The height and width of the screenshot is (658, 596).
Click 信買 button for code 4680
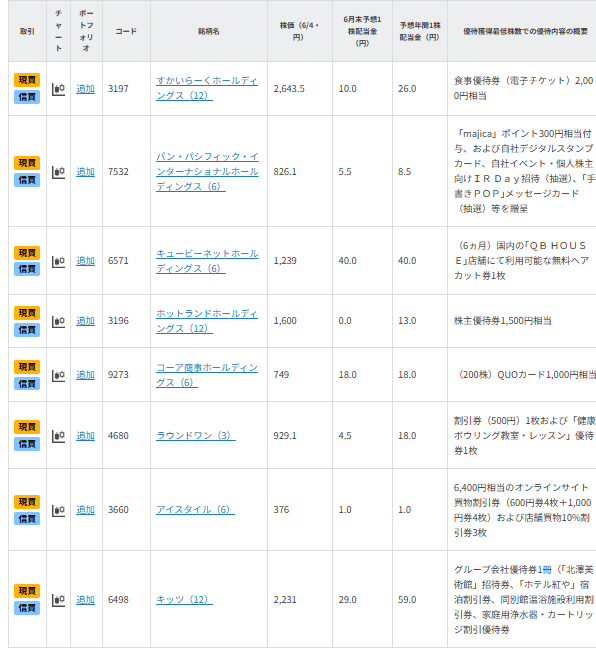click(27, 444)
